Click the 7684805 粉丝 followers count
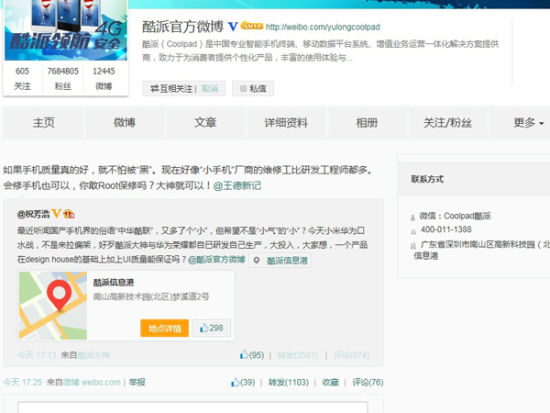550x413 pixels. tap(63, 78)
